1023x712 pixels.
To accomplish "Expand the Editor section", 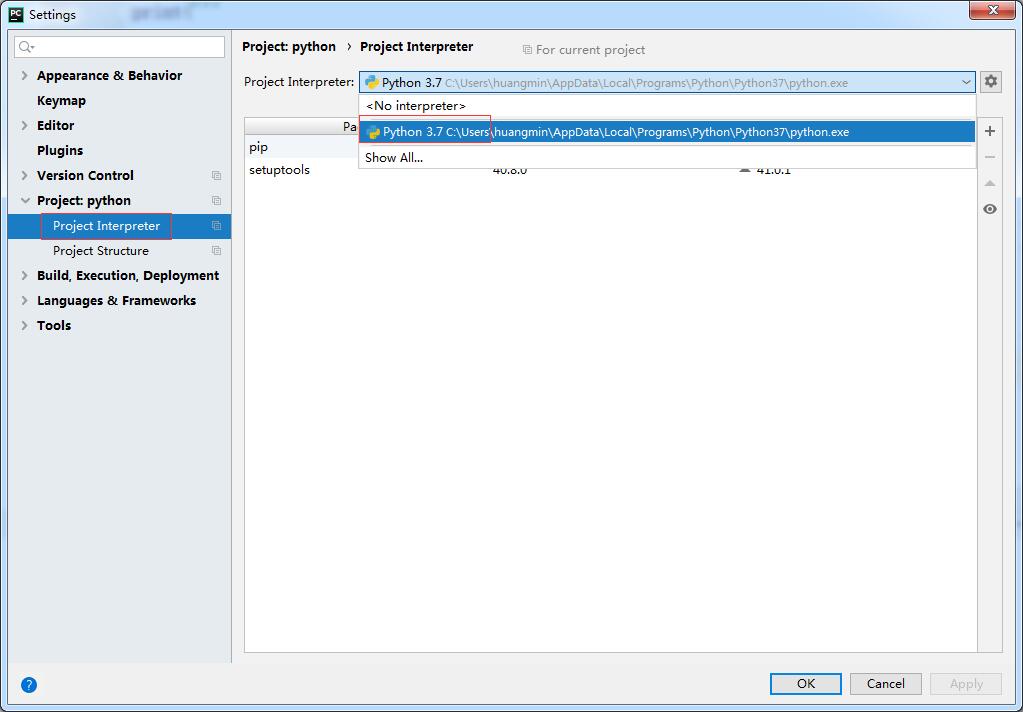I will 25,125.
